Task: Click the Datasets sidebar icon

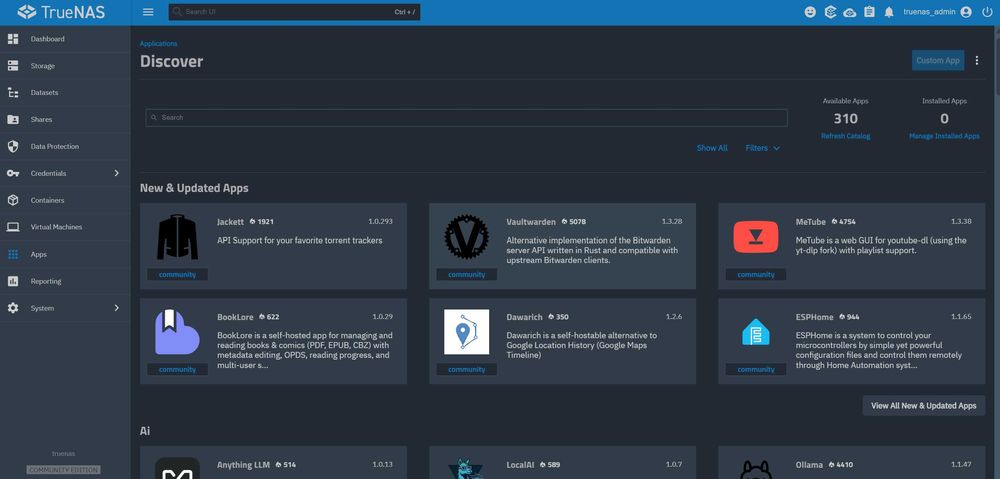Action: (x=13, y=92)
